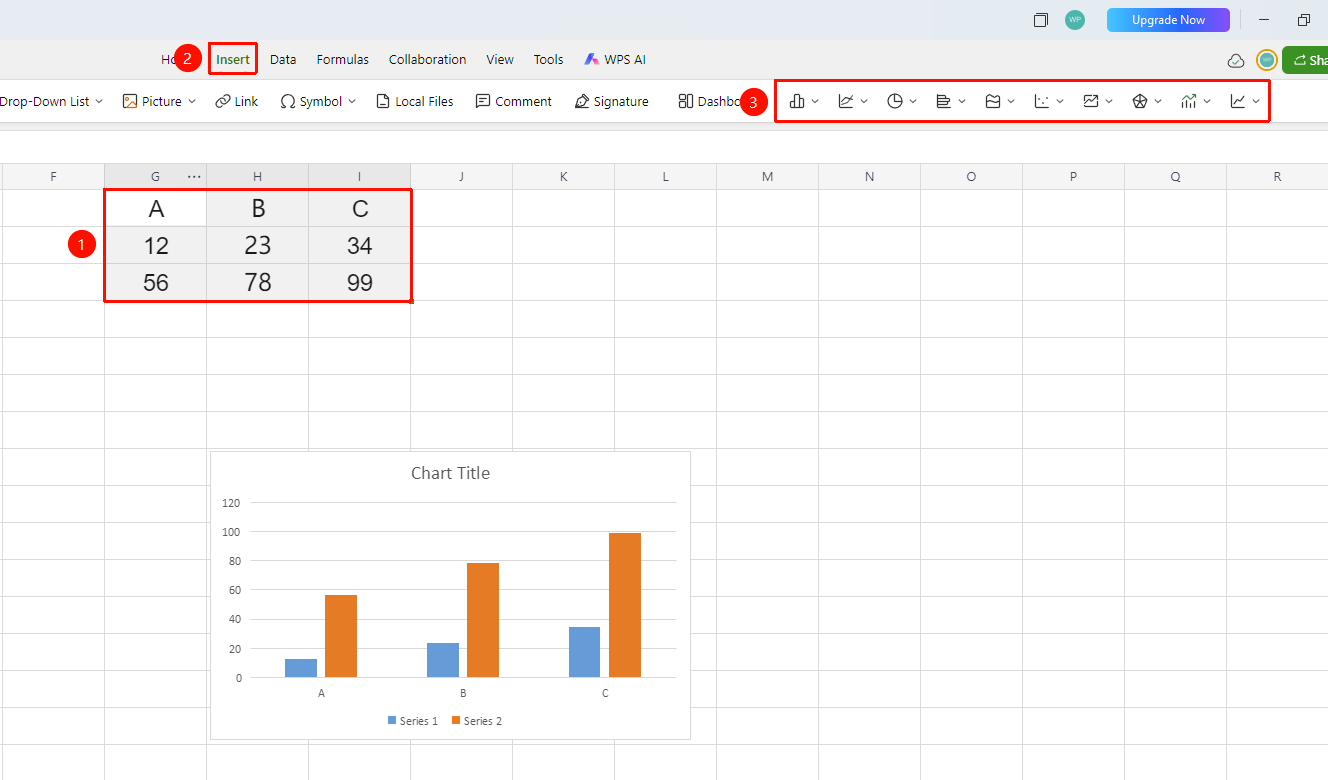Insert a combo chart with green arrow
The height and width of the screenshot is (780, 1328).
1189,101
